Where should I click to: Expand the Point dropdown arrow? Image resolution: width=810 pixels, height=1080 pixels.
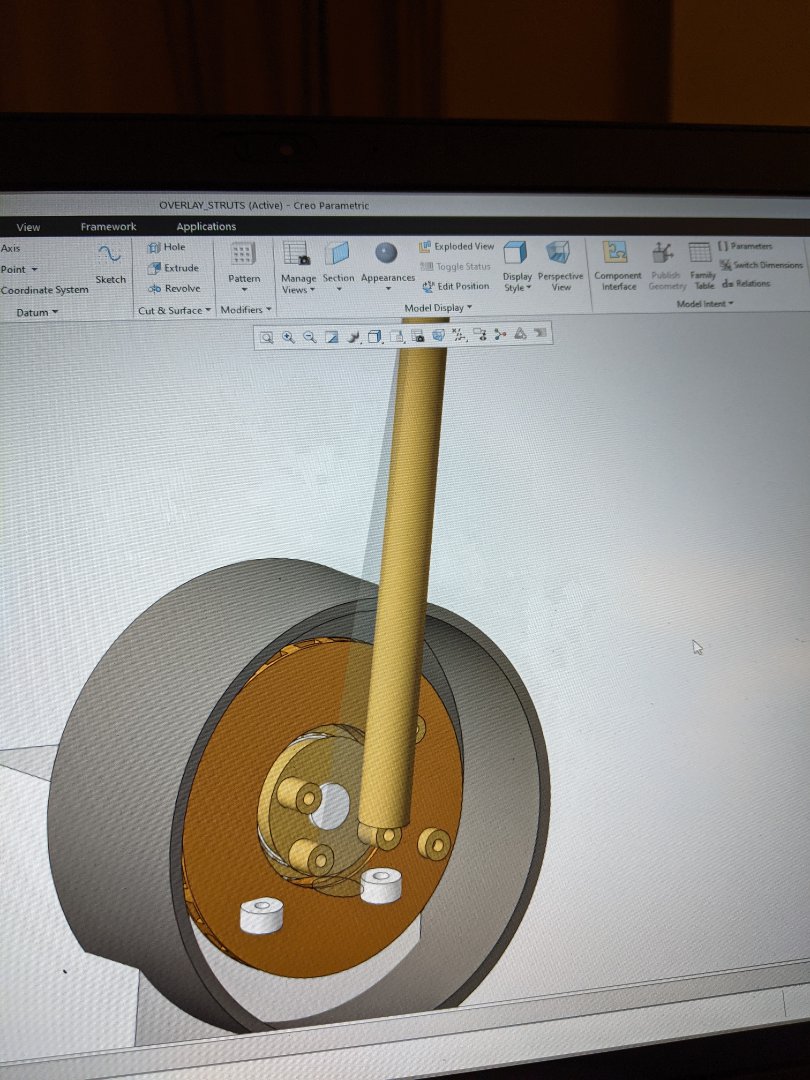pos(34,269)
